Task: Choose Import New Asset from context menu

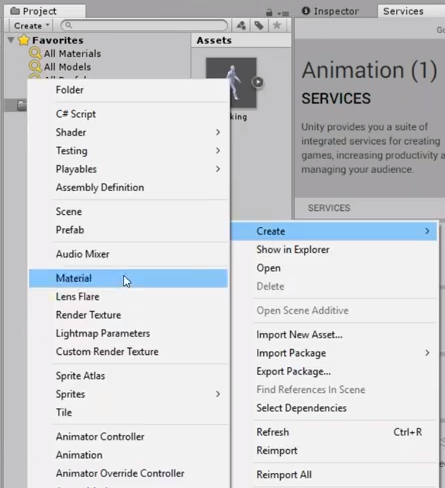Action: pyautogui.click(x=334, y=335)
